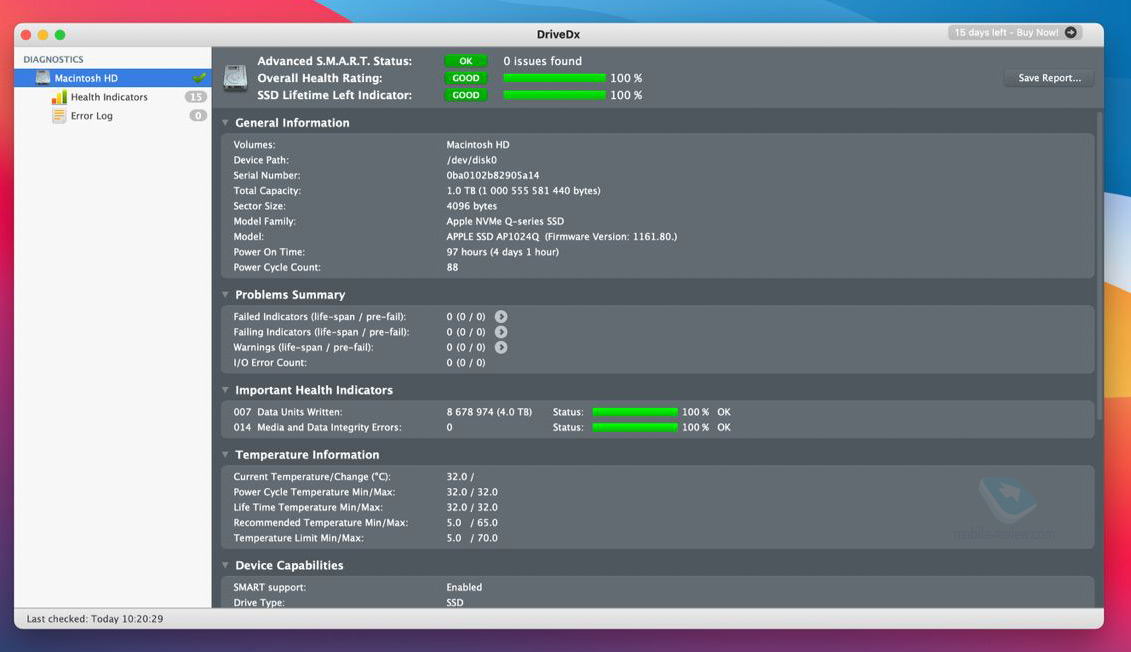This screenshot has height=652, width=1131.
Task: Click data units value 8 678 974 (4.0 TB)
Action: point(489,412)
